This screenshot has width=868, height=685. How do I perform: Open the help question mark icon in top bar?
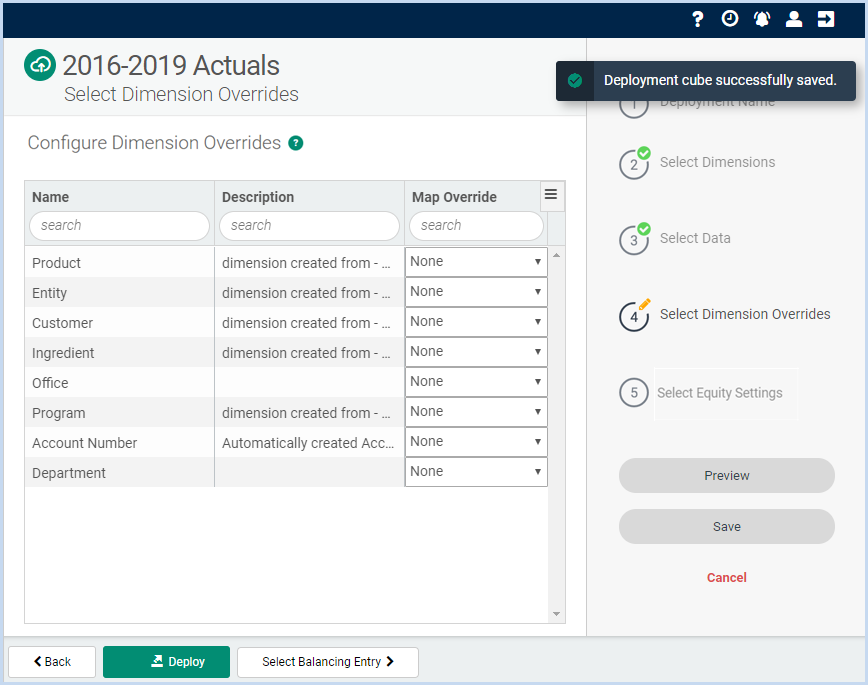(x=698, y=19)
